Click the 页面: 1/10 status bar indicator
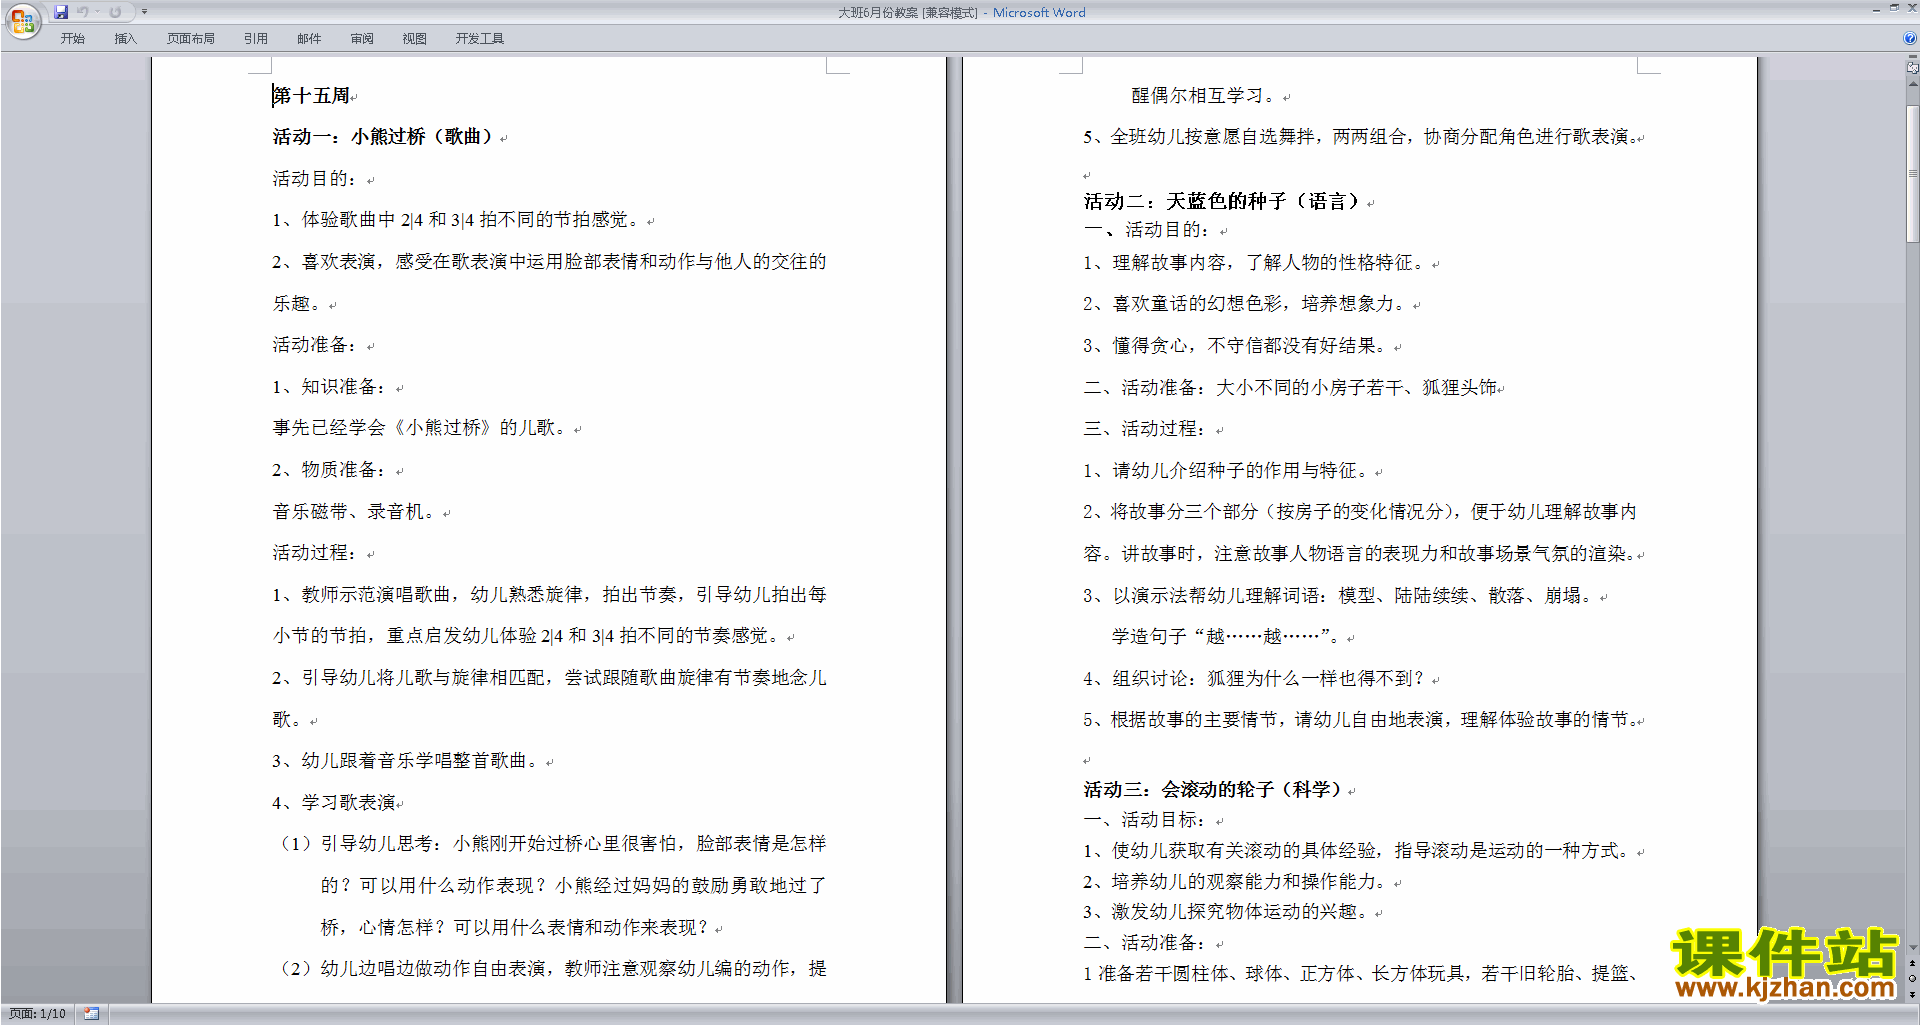1920x1025 pixels. pyautogui.click(x=38, y=1014)
